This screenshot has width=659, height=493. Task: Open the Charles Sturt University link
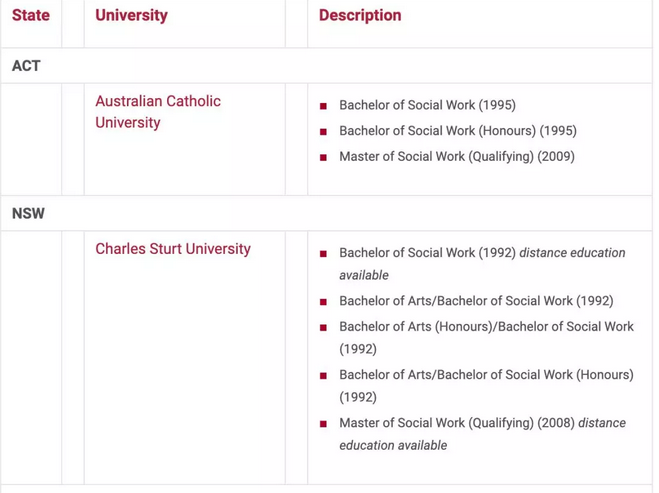[173, 249]
